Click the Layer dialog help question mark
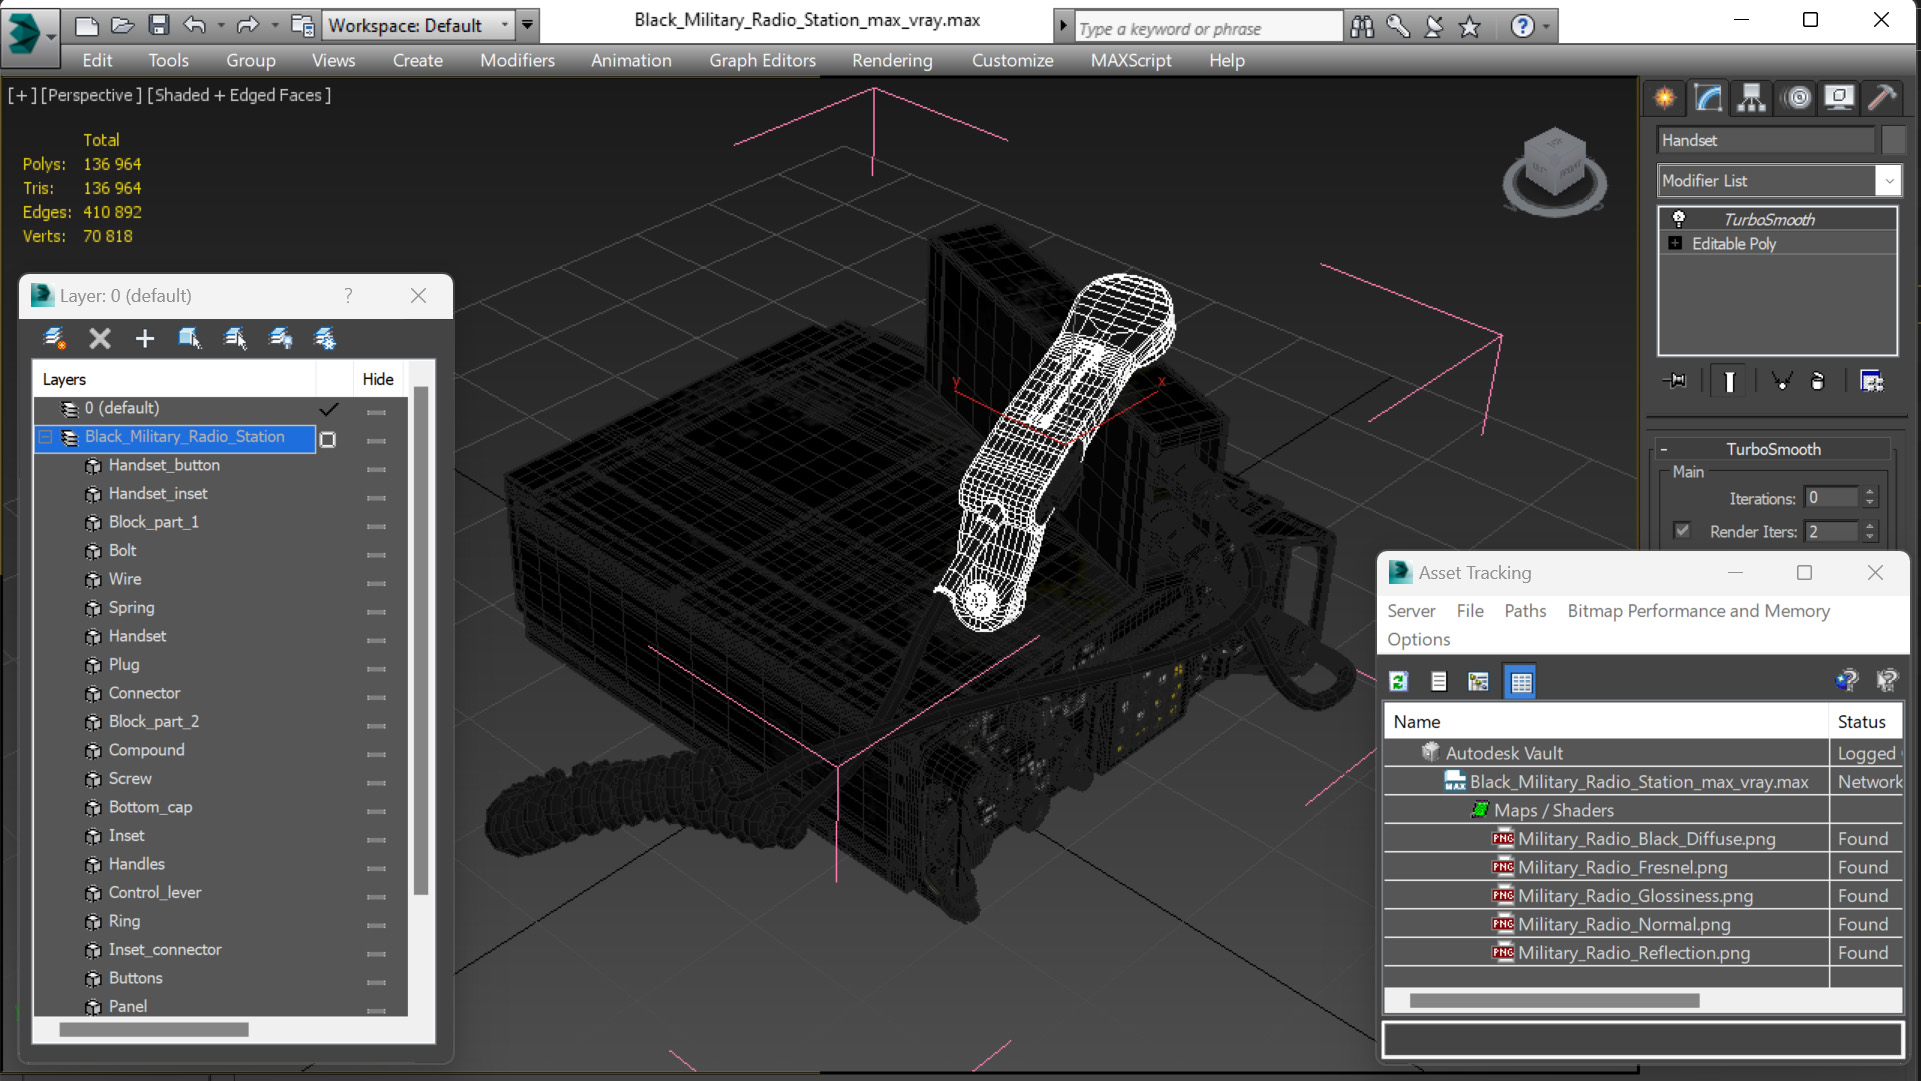The image size is (1921, 1081). coord(348,296)
